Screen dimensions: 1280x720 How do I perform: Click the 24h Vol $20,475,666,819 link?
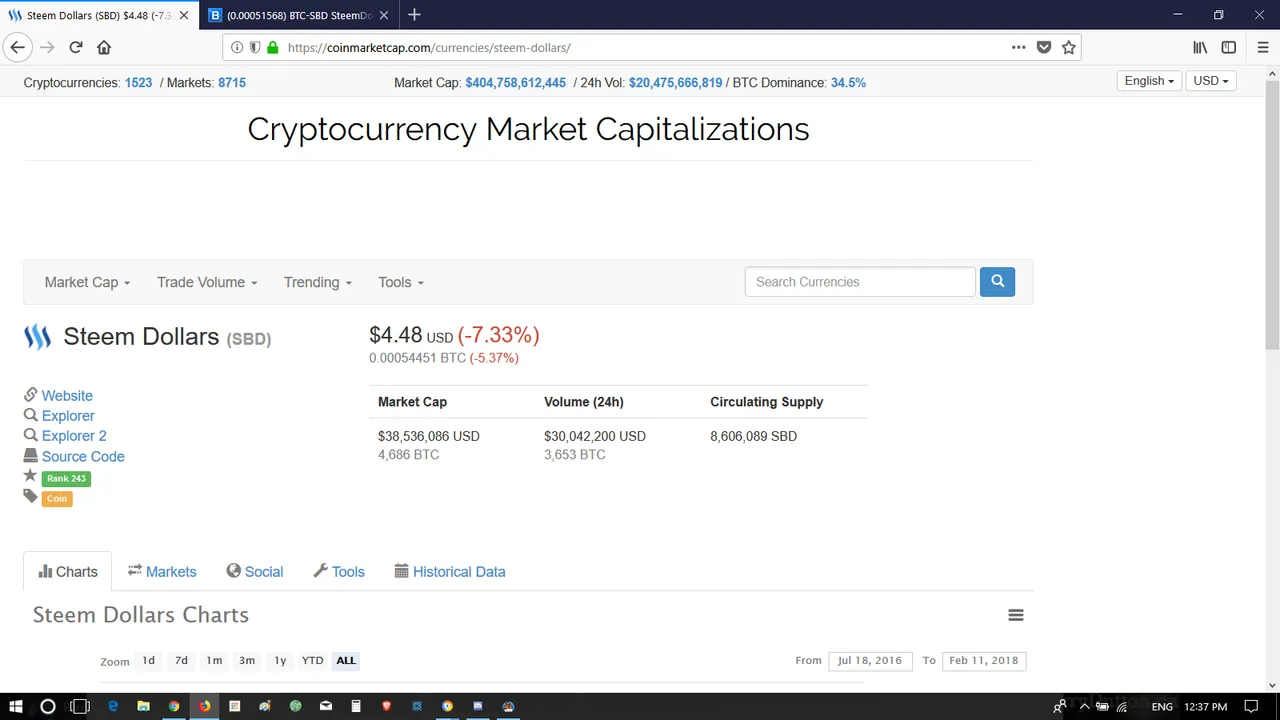(675, 83)
